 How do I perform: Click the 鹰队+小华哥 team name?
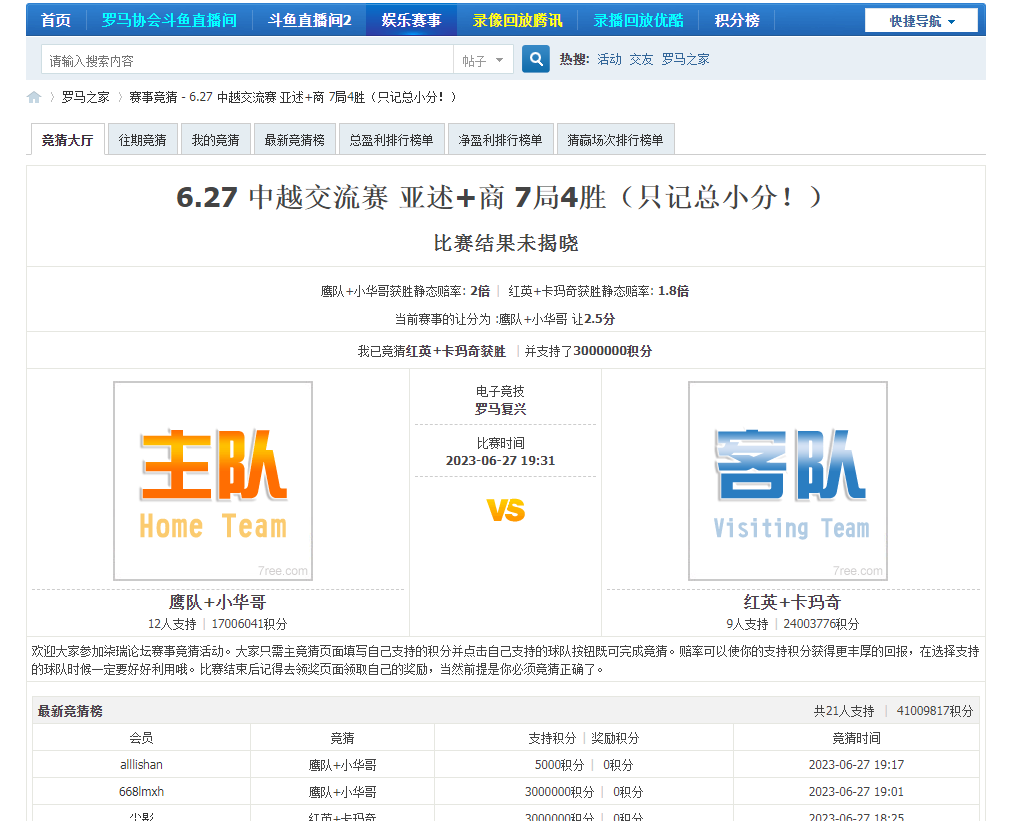click(x=217, y=602)
